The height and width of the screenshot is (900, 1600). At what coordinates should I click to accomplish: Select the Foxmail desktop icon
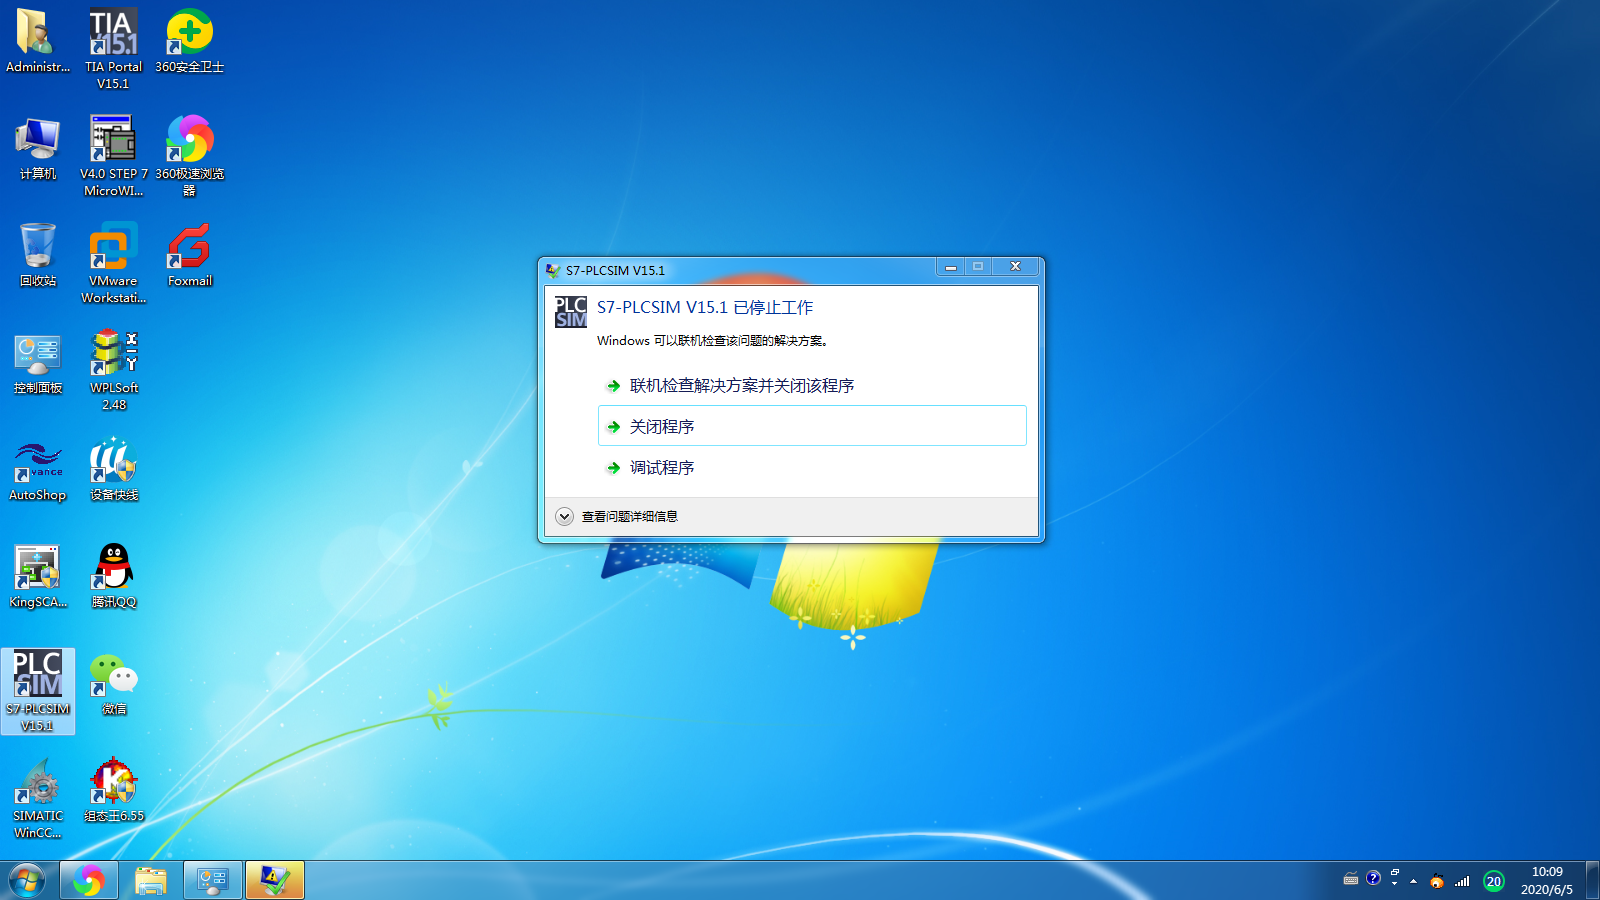coord(189,249)
